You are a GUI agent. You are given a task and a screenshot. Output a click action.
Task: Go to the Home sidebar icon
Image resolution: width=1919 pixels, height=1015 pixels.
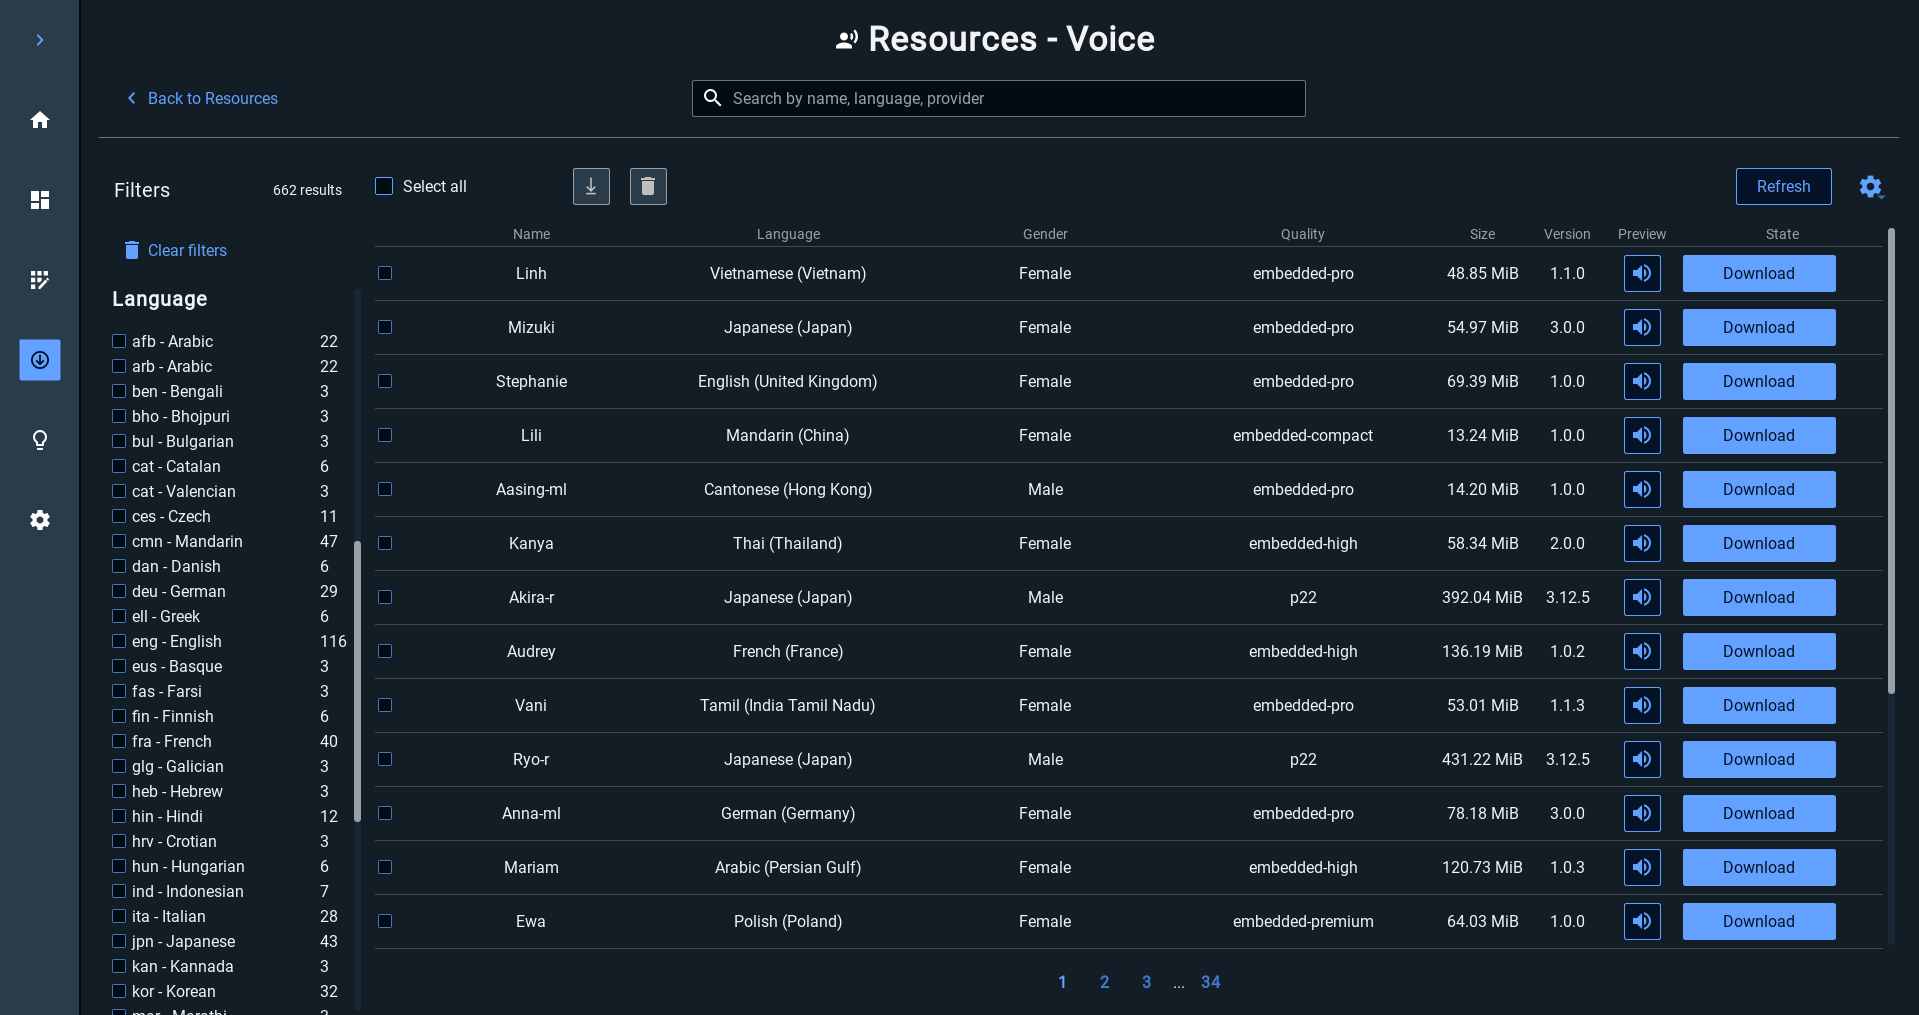[x=40, y=120]
